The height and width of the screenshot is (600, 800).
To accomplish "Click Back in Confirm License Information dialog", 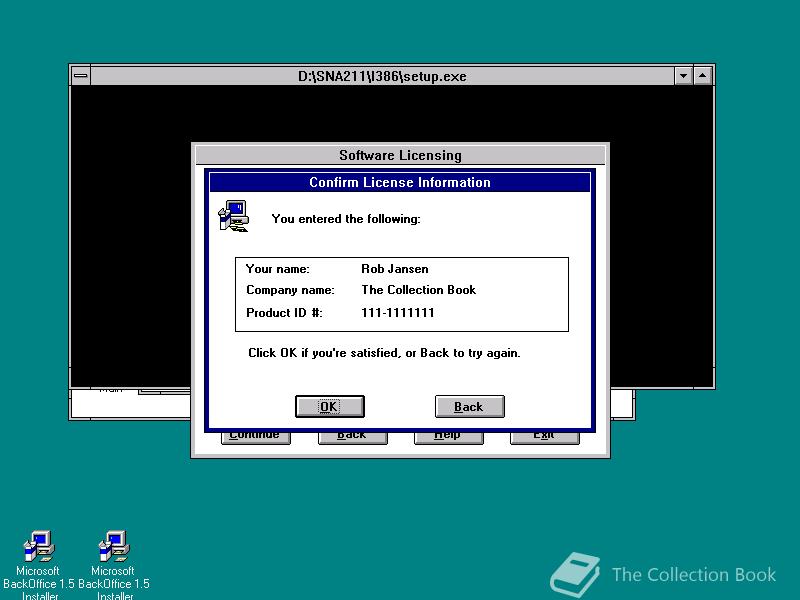I will point(469,407).
